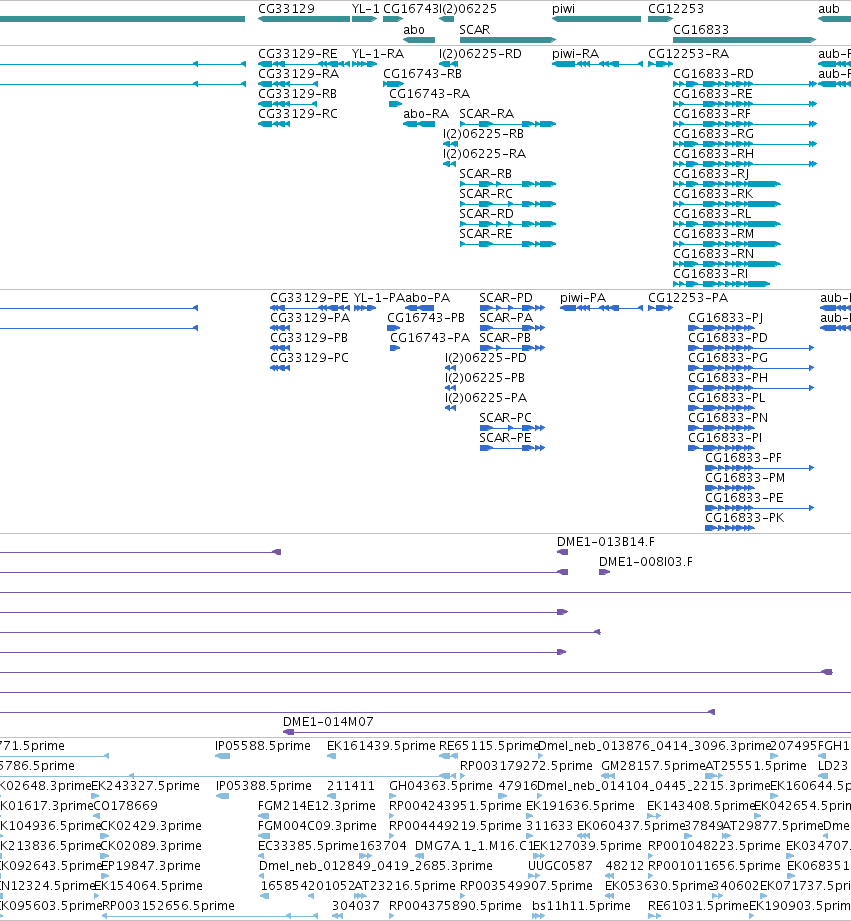This screenshot has height=921, width=851.
Task: Select protein SCAR-PD
Action: coord(506,298)
